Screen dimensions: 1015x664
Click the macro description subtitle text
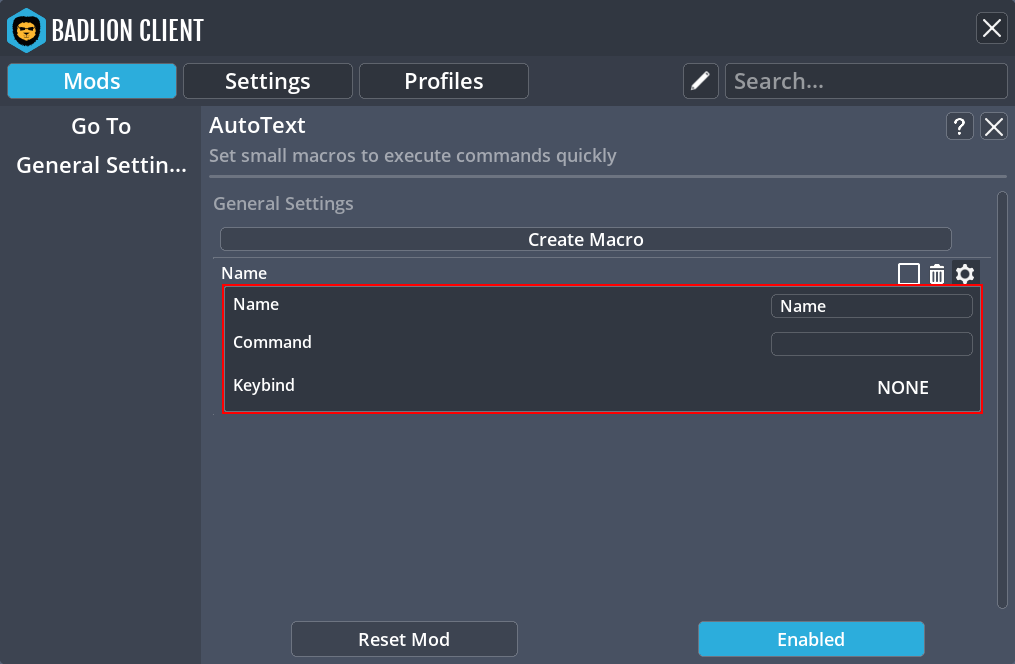point(413,155)
